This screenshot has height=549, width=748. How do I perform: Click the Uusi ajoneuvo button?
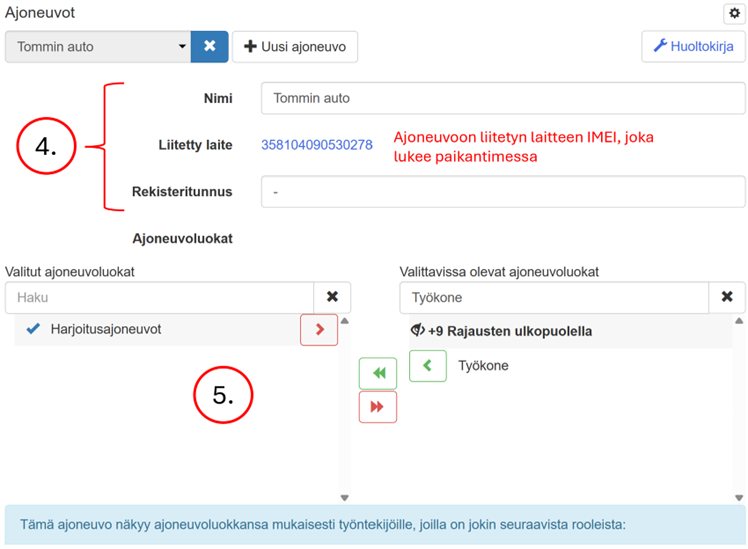click(x=295, y=46)
